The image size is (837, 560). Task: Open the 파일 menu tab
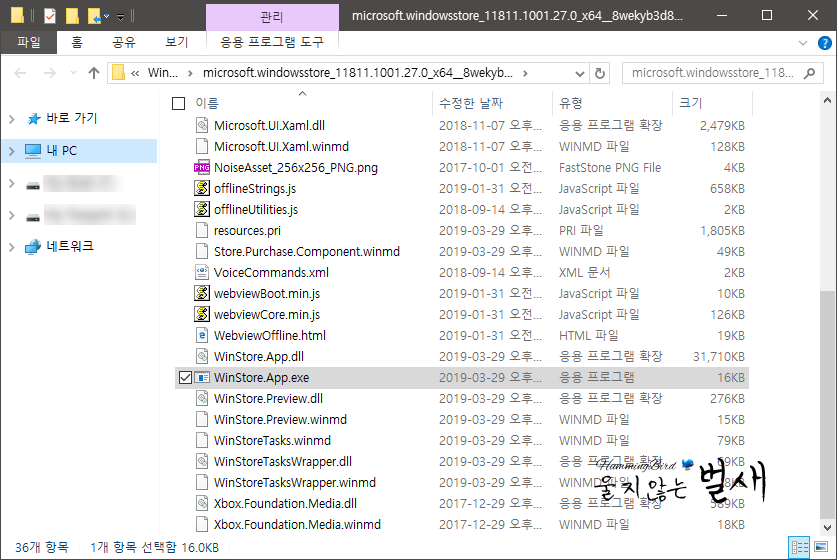[x=29, y=42]
